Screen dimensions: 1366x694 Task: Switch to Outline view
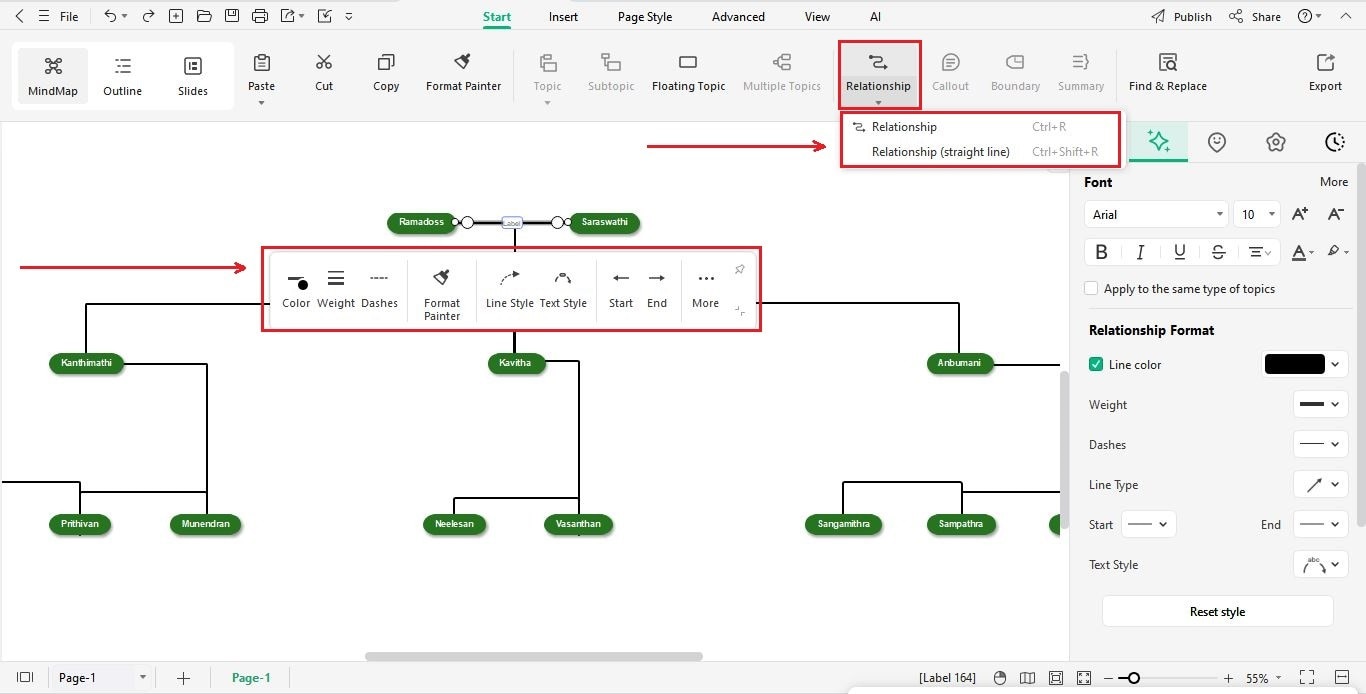coord(123,76)
